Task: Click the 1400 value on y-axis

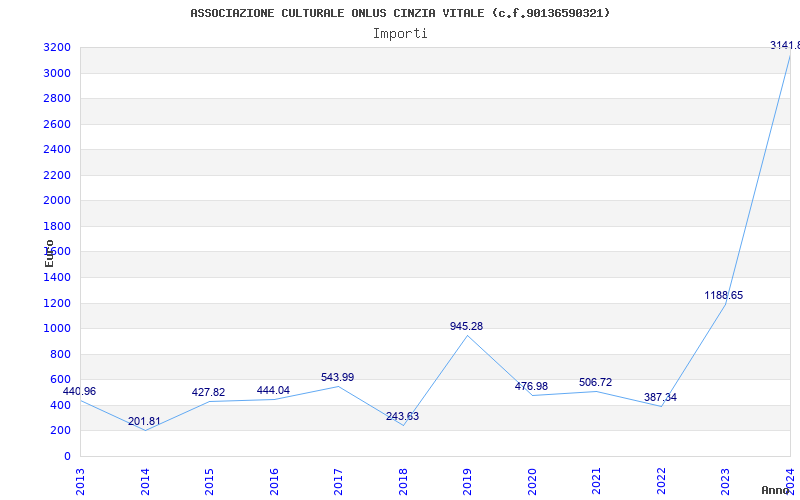Action: pyautogui.click(x=57, y=278)
